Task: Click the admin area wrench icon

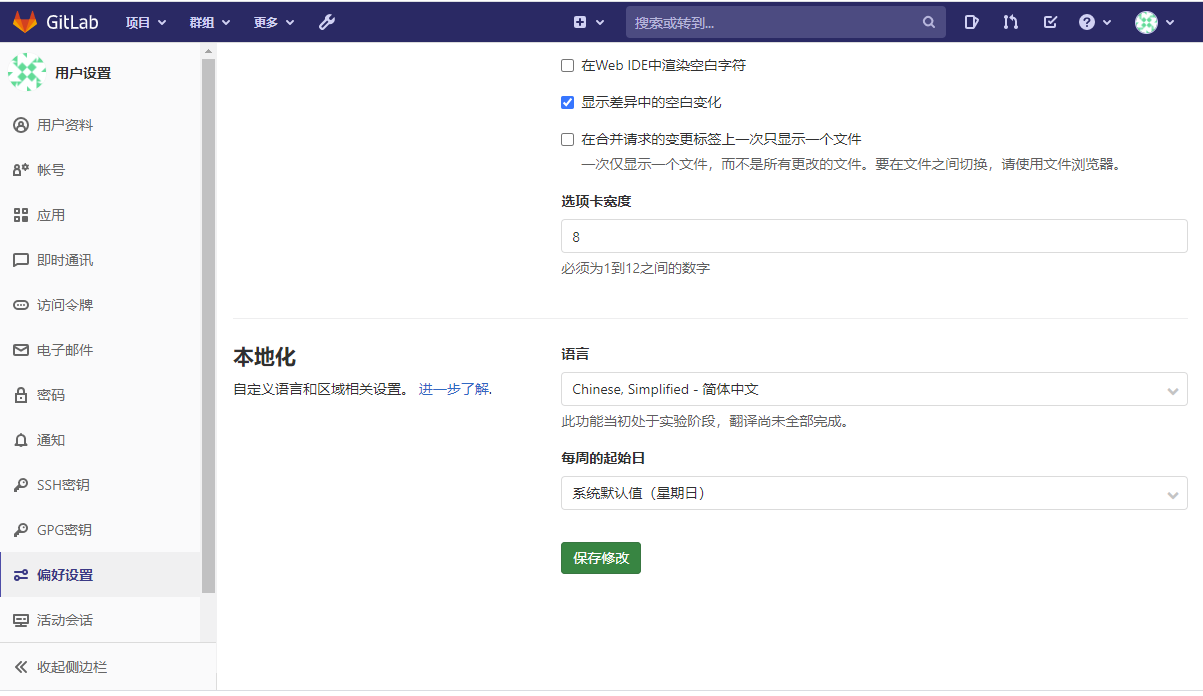Action: click(x=327, y=22)
